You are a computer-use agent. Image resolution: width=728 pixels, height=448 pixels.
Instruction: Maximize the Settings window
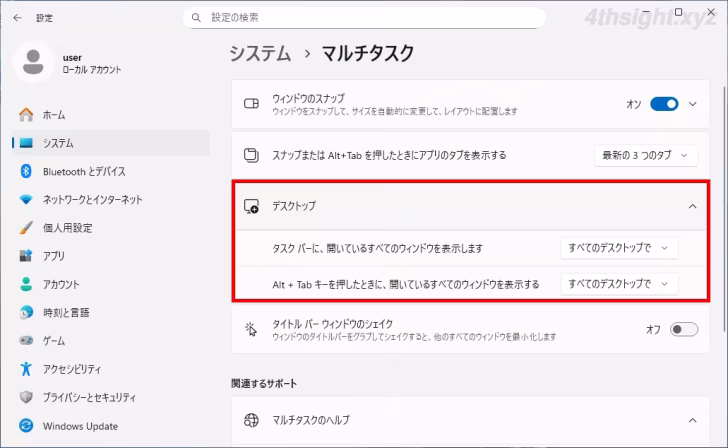coord(678,12)
